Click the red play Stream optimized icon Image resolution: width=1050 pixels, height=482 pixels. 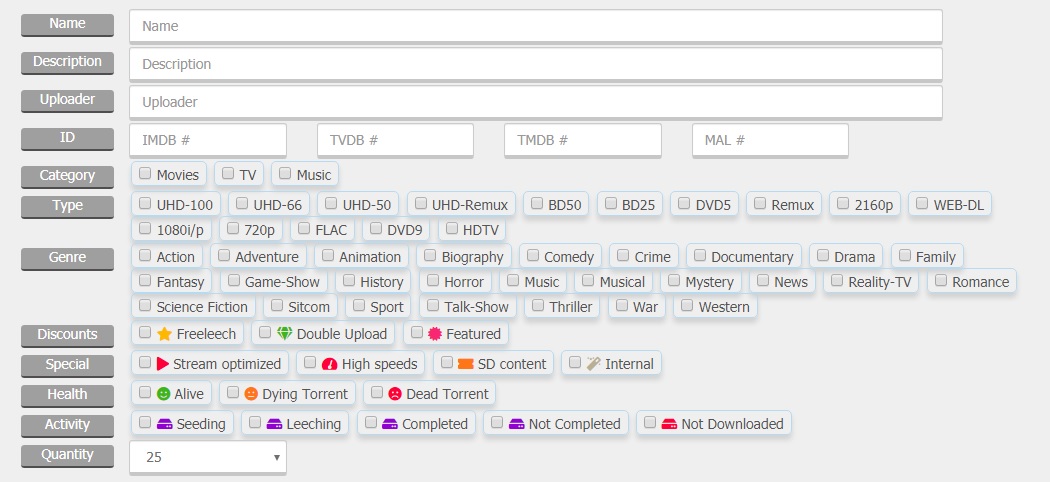[163, 364]
